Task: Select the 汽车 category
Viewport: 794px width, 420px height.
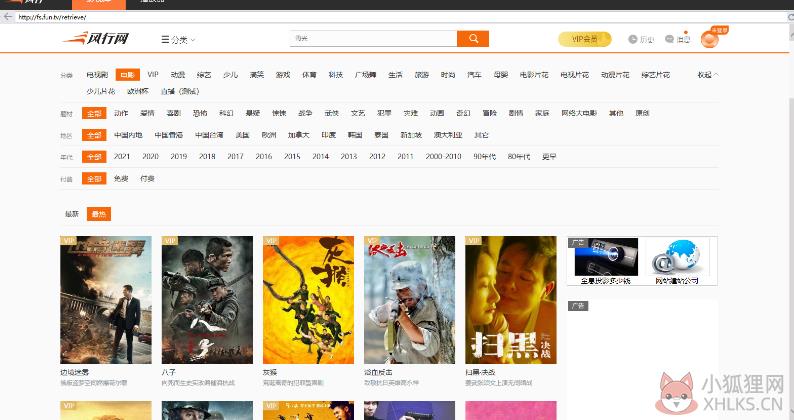Action: (474, 74)
